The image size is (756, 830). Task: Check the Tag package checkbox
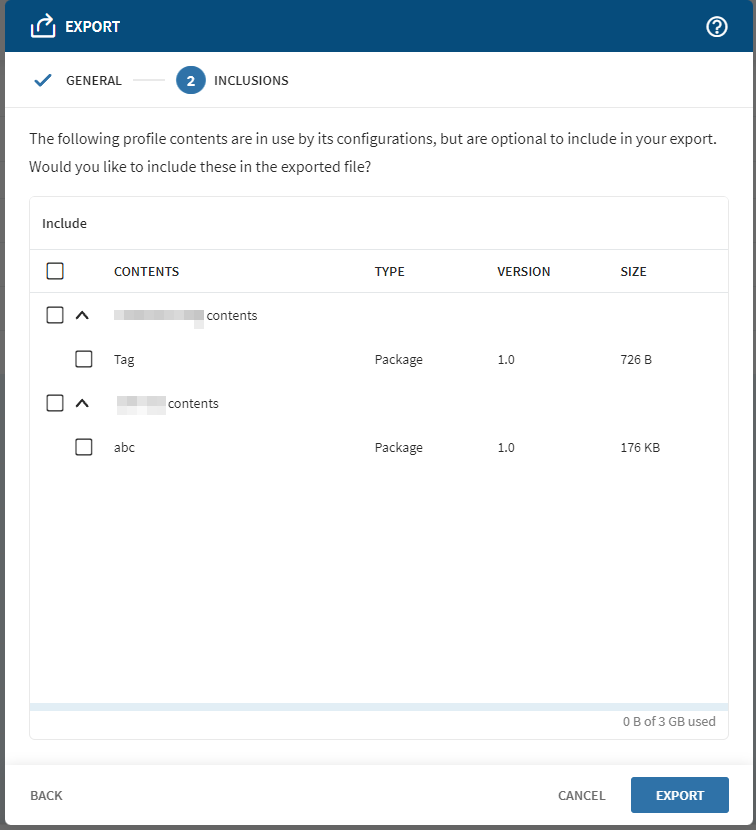coord(84,359)
